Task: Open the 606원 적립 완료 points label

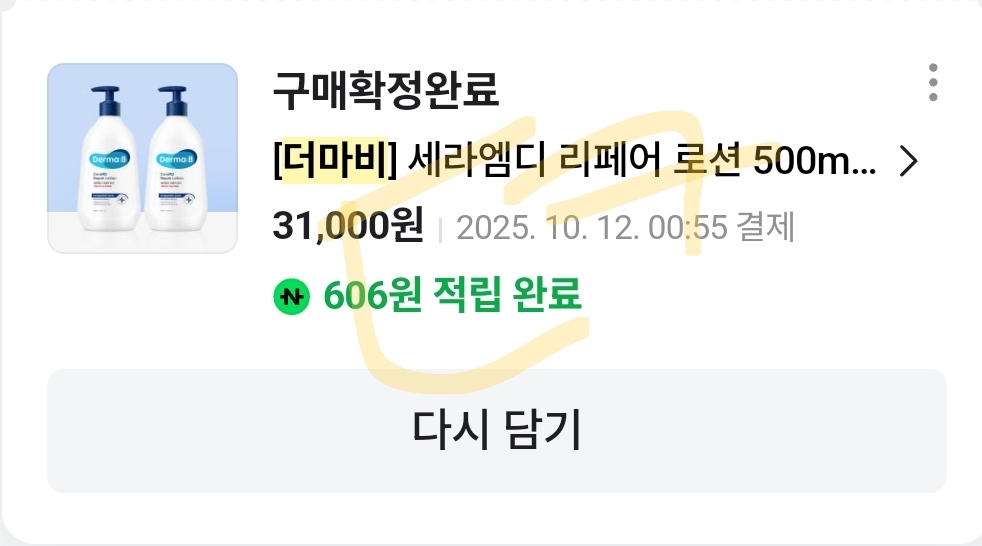Action: (453, 295)
